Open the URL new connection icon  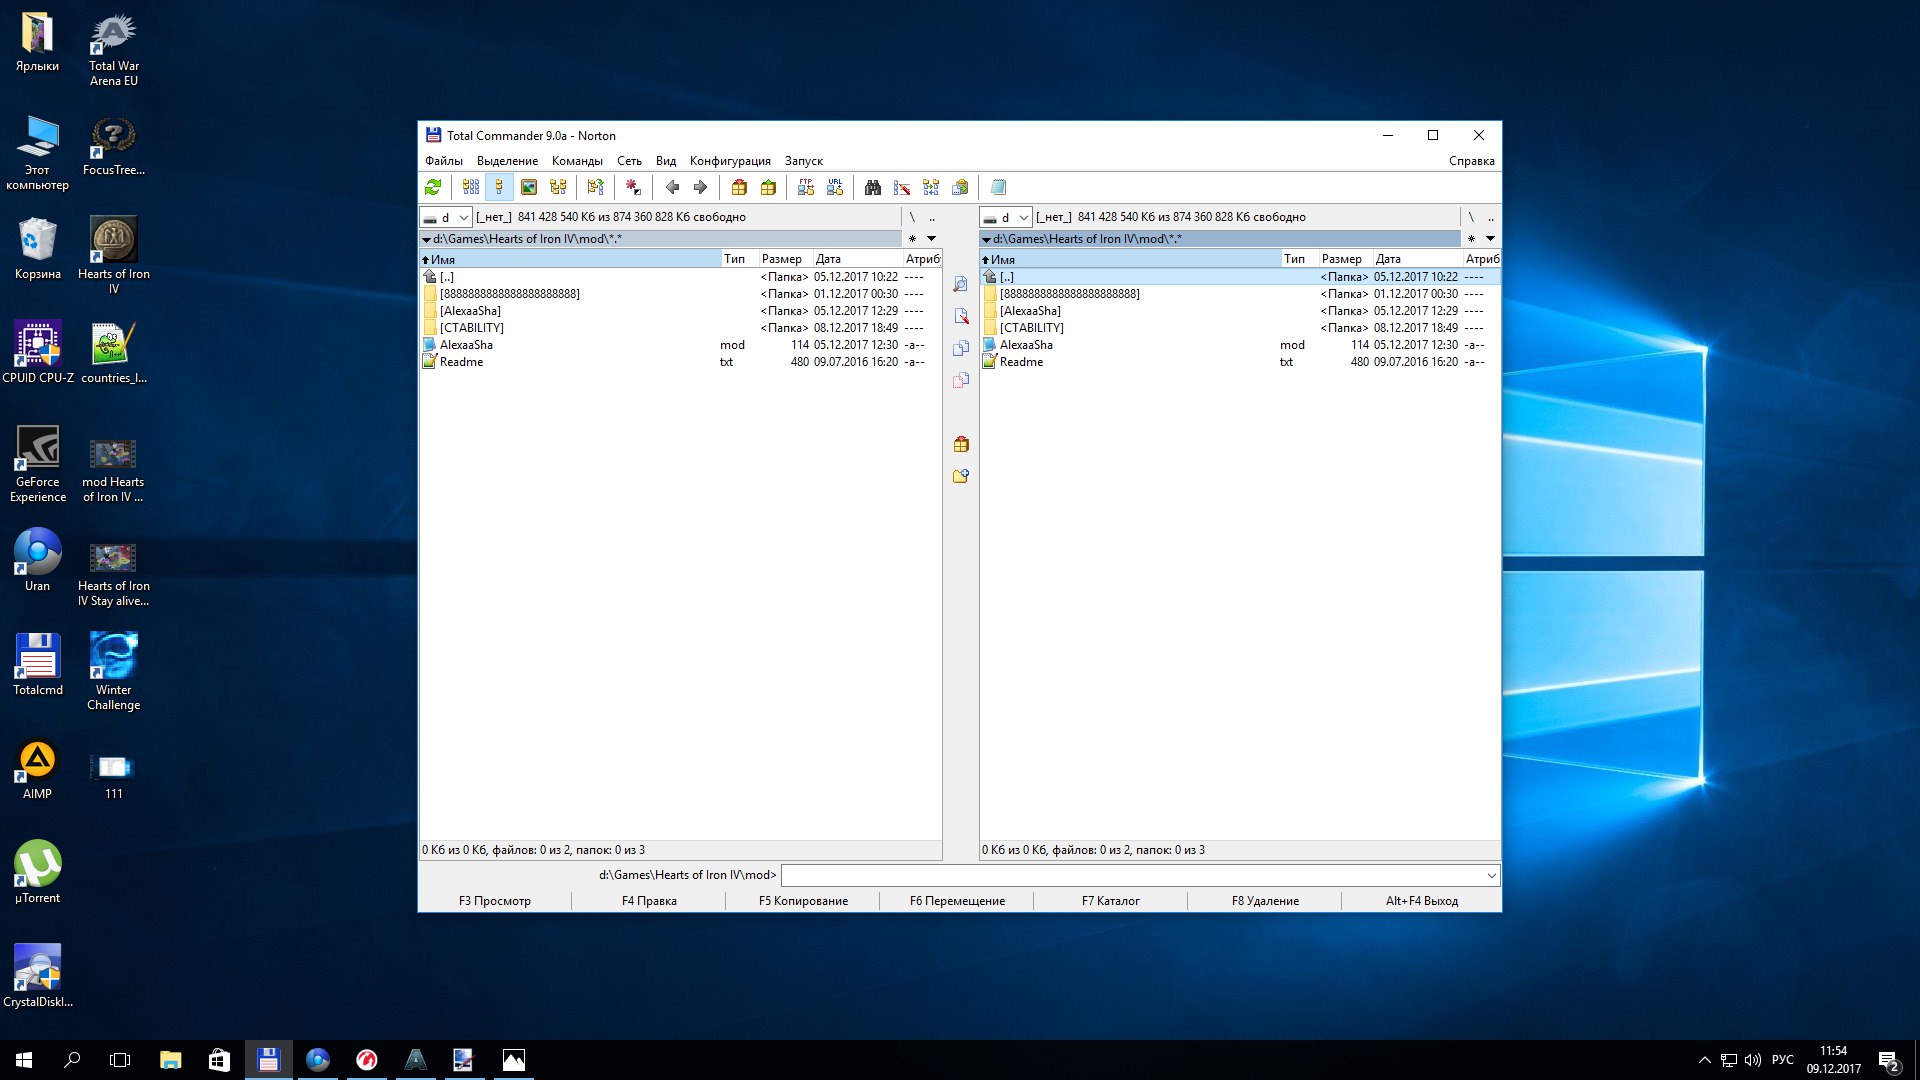[x=835, y=187]
